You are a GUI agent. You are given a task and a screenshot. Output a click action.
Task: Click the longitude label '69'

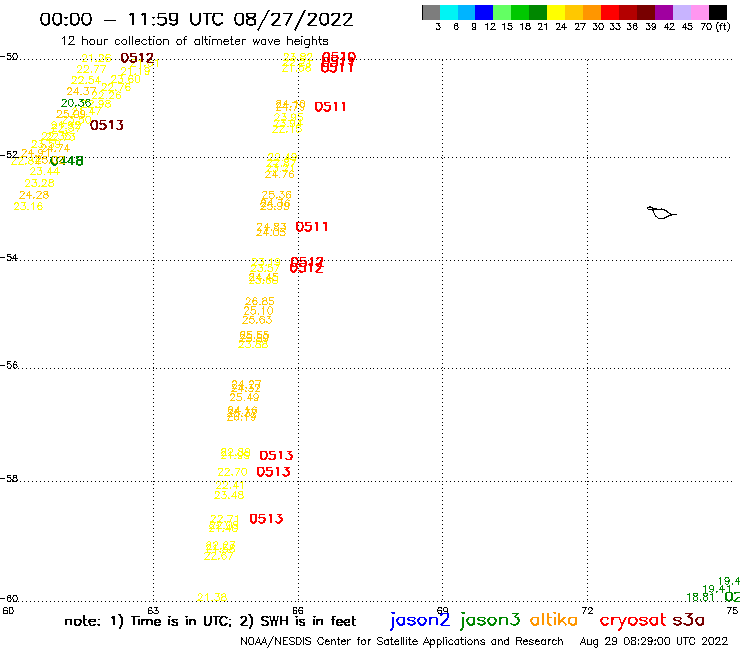[x=442, y=610]
